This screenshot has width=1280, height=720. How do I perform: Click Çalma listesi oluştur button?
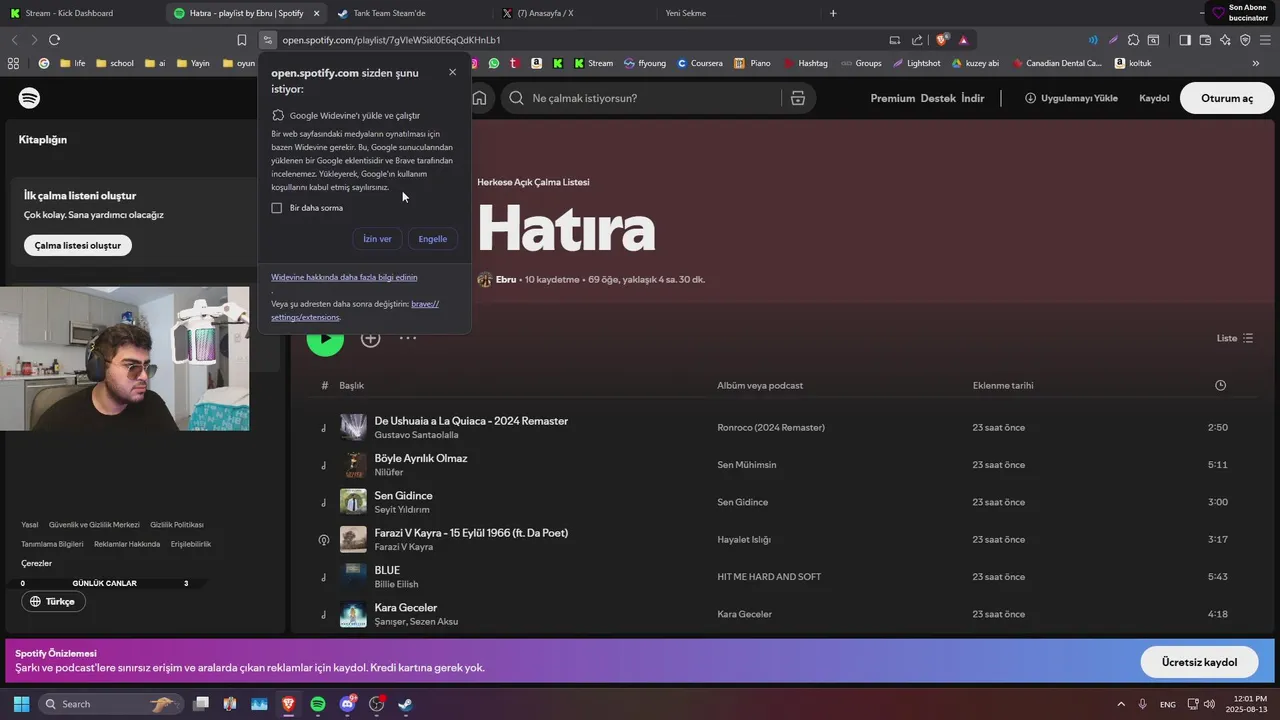(x=78, y=245)
